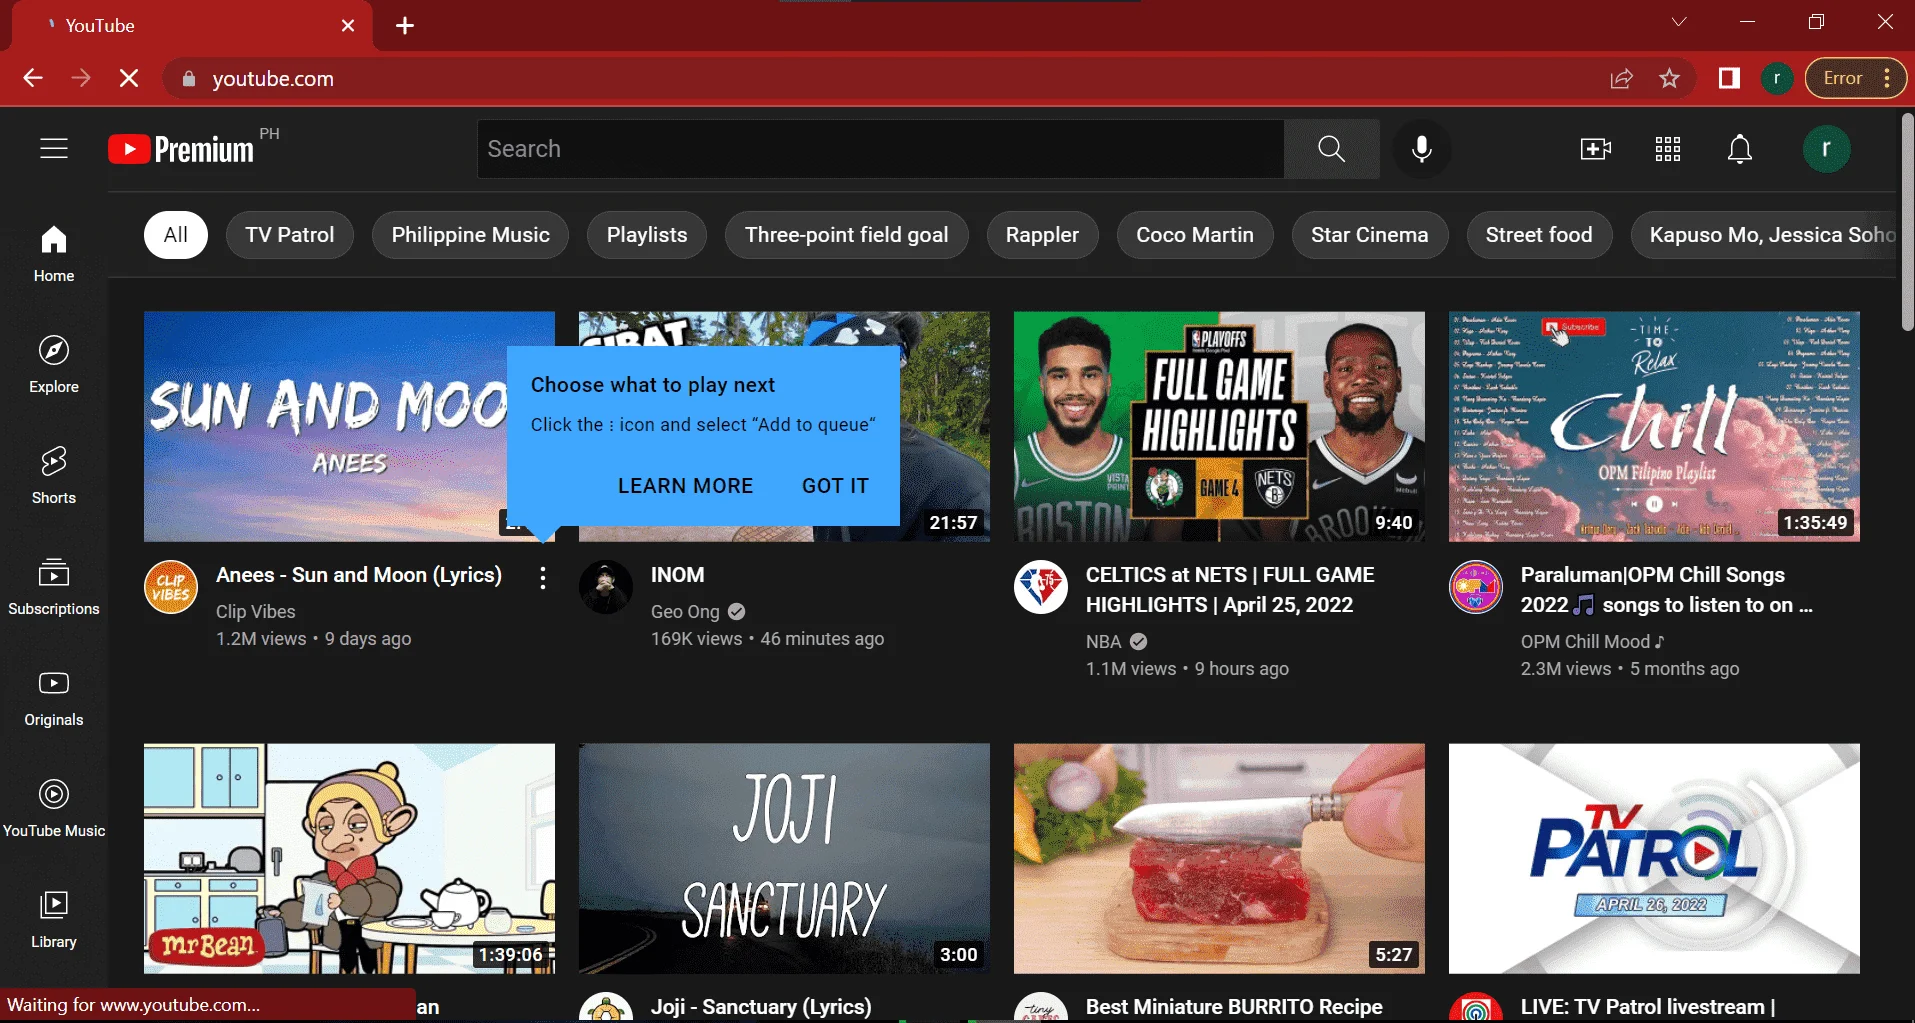Go to Home in sidebar
This screenshot has width=1915, height=1023.
pos(54,254)
